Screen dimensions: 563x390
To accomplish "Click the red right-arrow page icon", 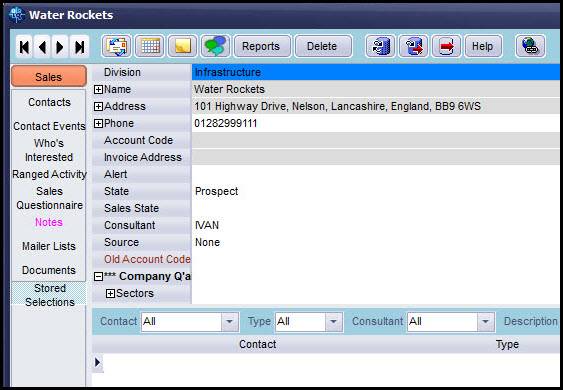I will coord(446,46).
